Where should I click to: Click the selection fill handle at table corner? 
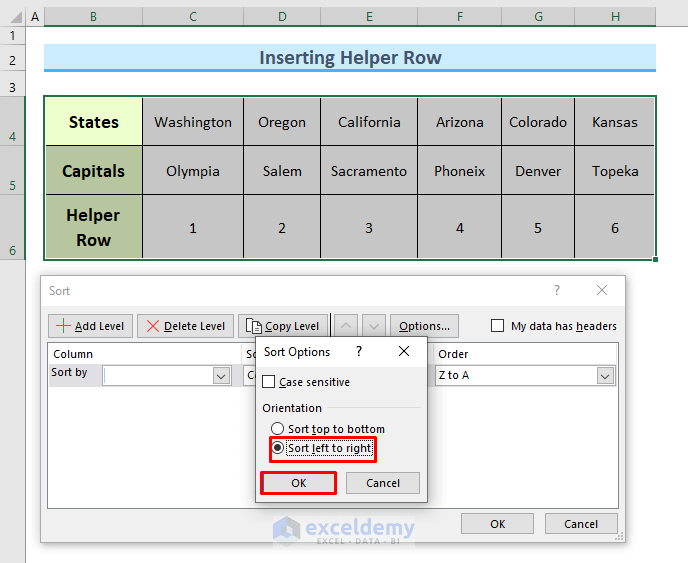tap(656, 259)
